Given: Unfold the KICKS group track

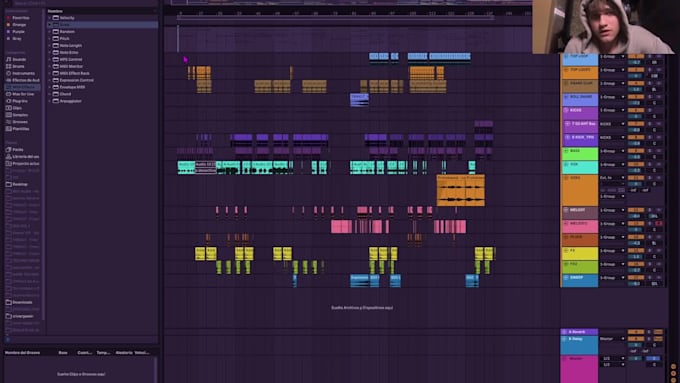Looking at the screenshot, I should click(x=566, y=110).
